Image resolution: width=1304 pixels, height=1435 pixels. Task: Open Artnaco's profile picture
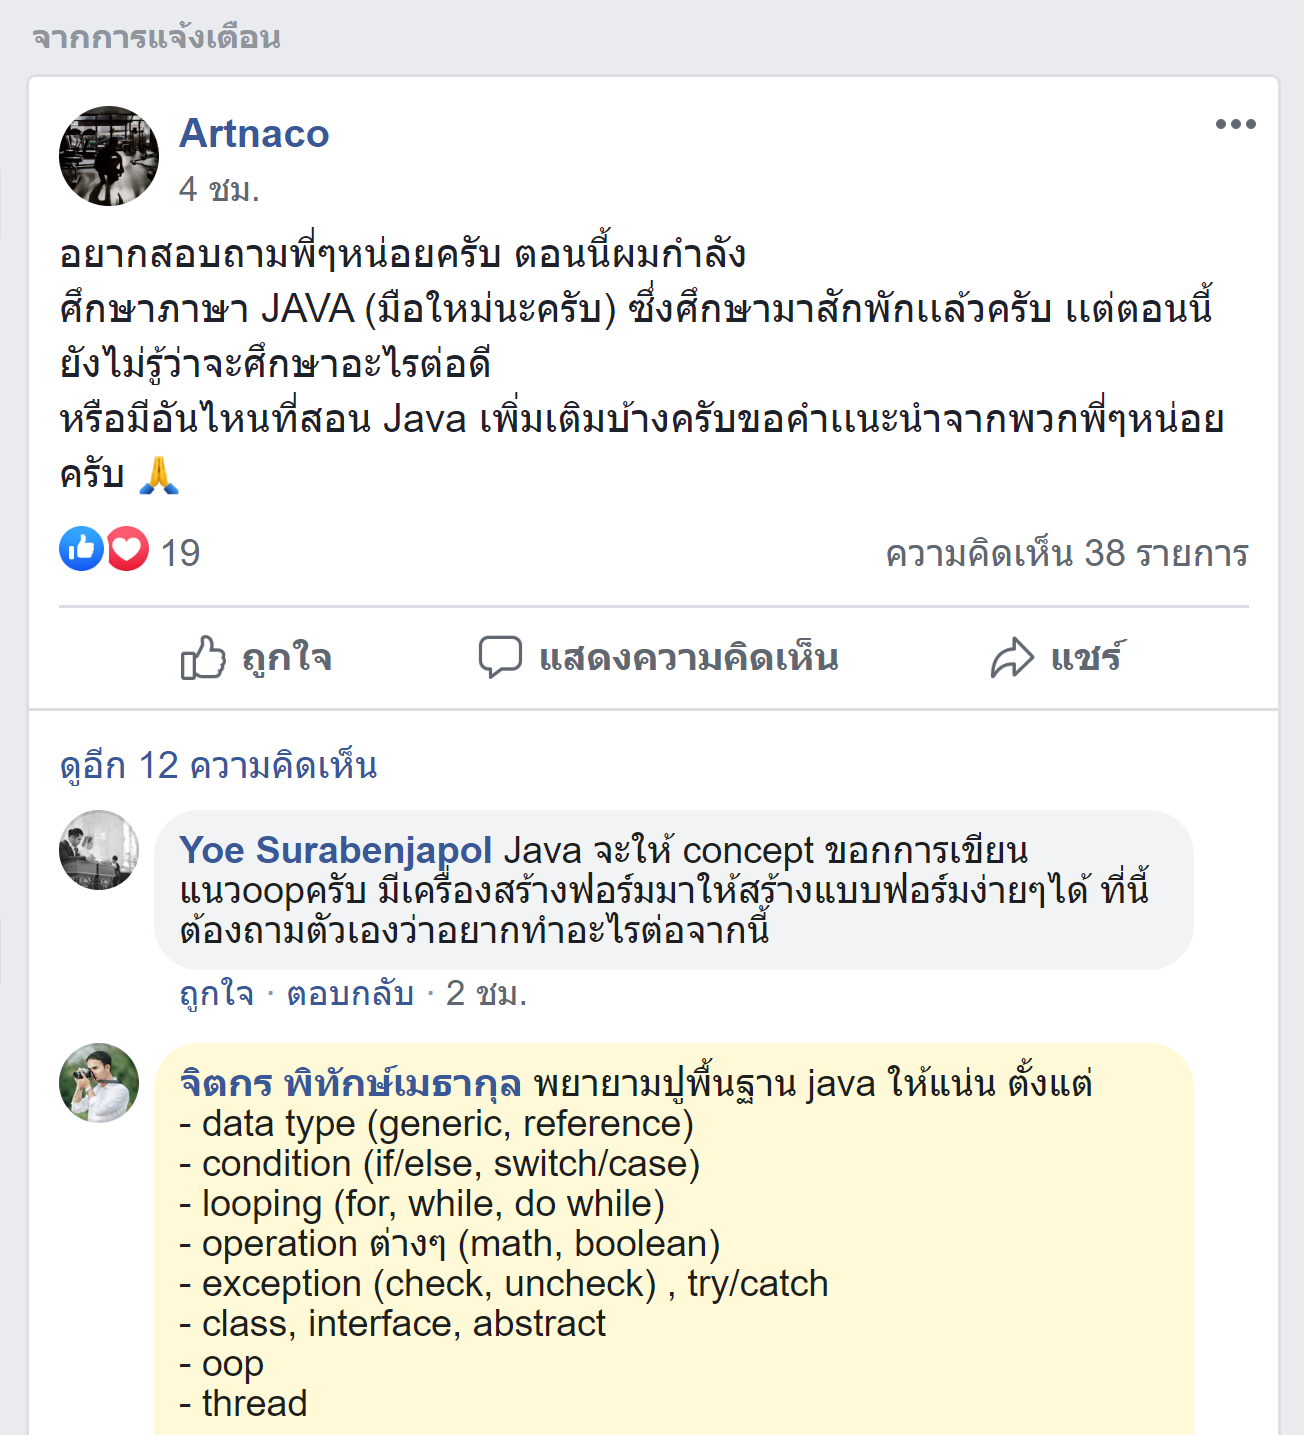point(109,156)
